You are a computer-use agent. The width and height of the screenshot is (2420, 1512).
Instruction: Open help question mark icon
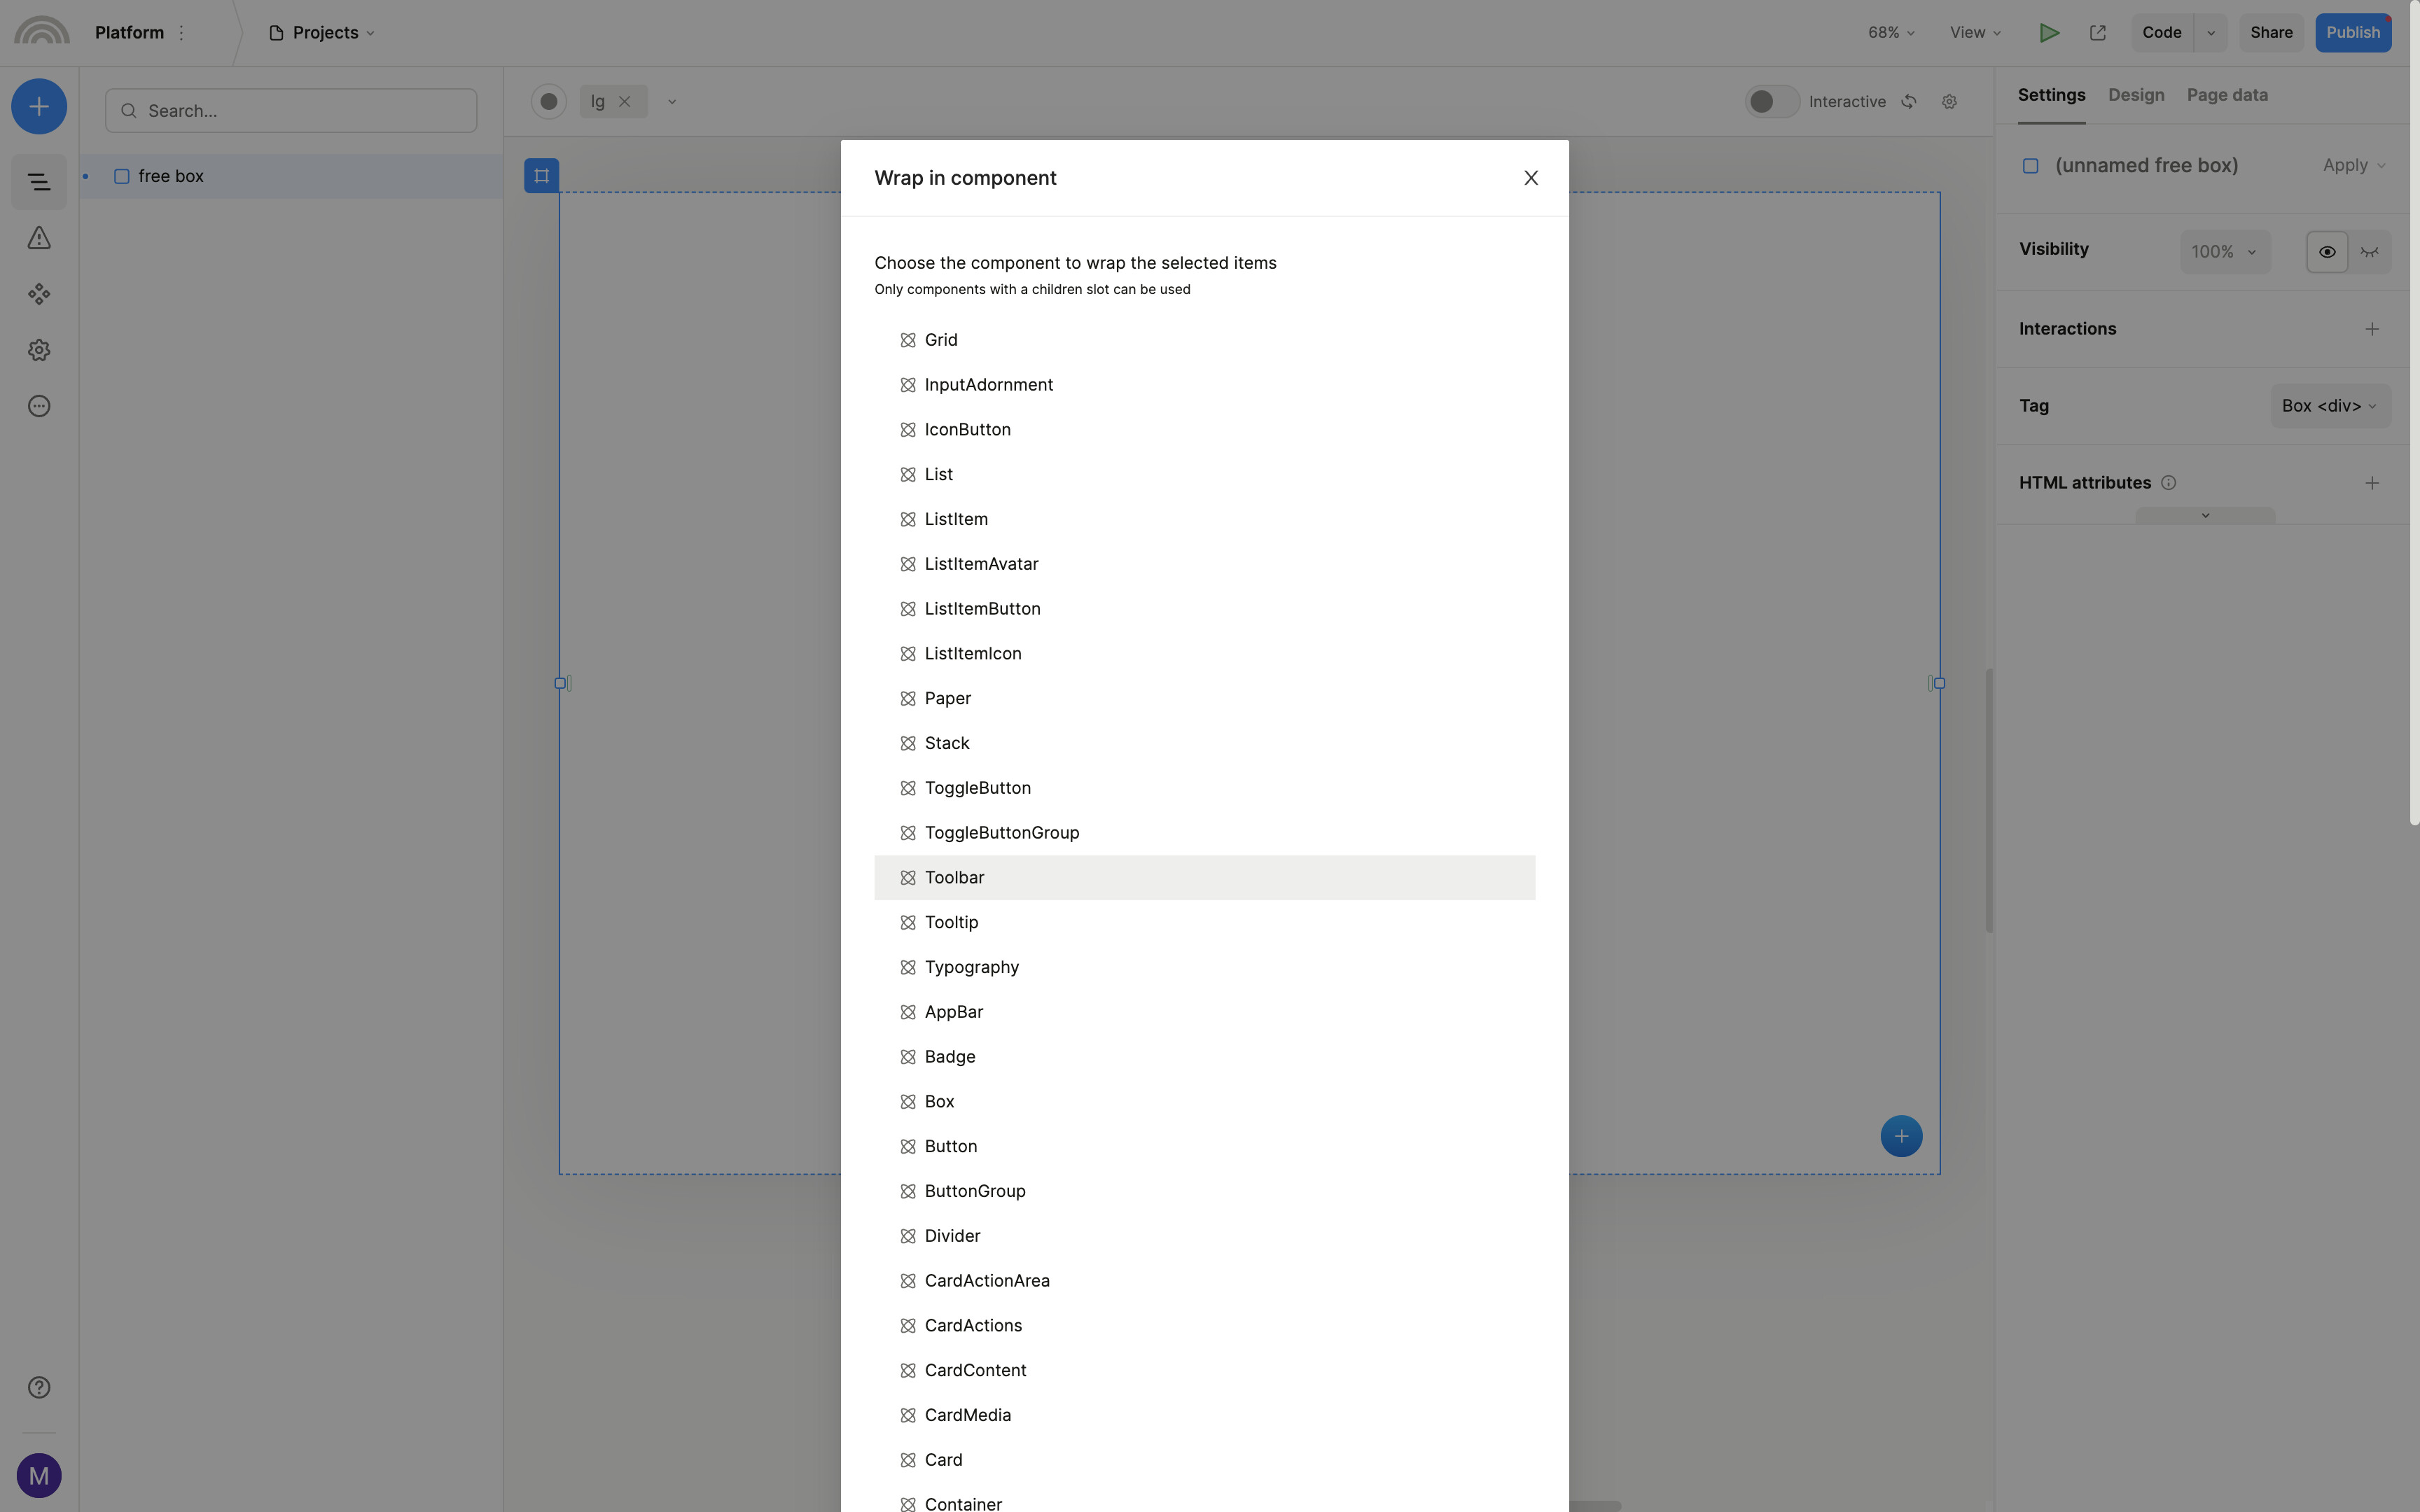click(39, 1387)
